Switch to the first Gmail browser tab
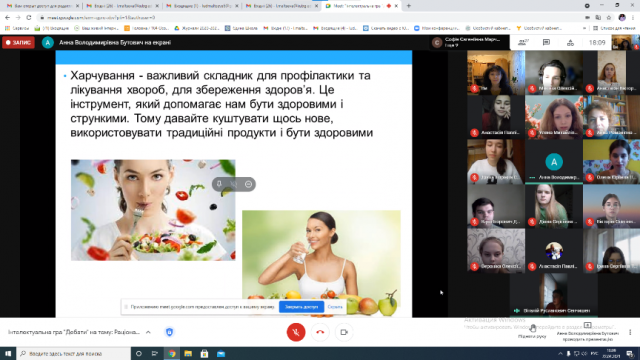The height and width of the screenshot is (360, 640). click(42, 6)
